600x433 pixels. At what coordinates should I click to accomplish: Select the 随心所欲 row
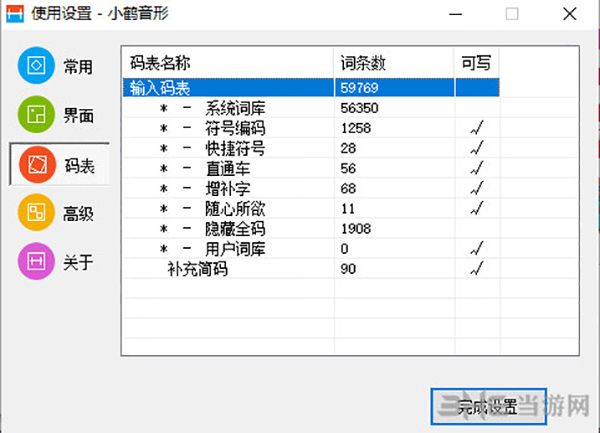(311, 209)
